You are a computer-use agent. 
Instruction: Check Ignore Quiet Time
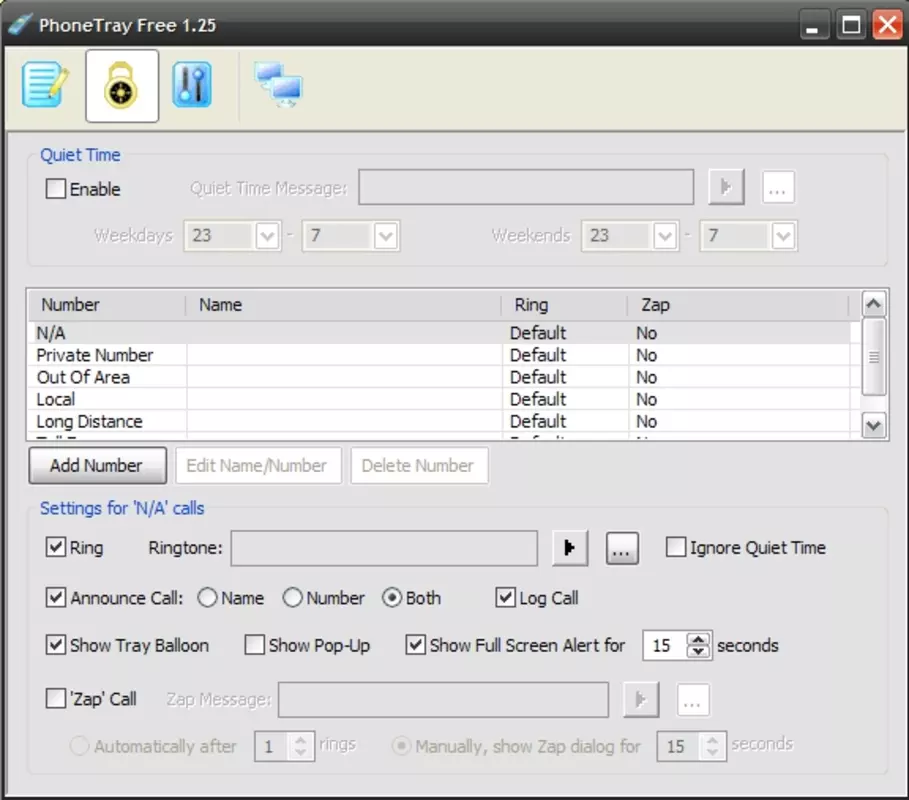click(x=676, y=547)
